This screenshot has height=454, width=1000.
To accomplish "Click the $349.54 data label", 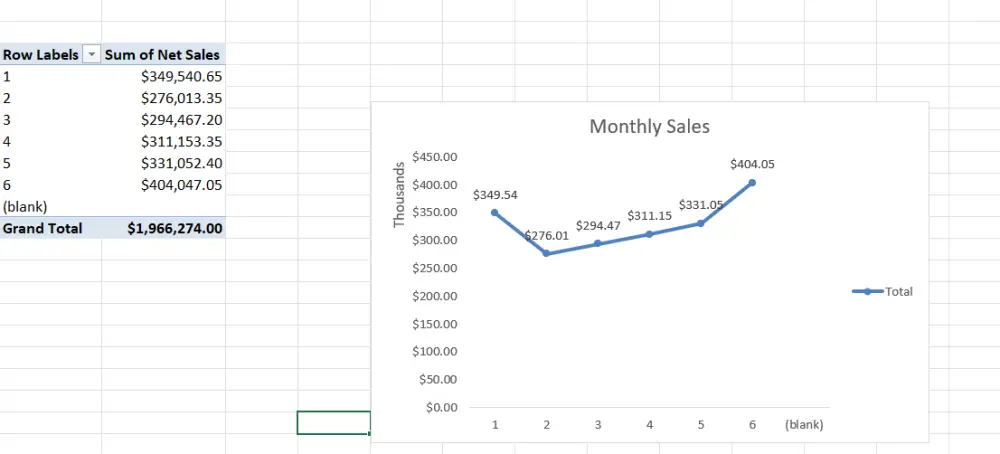I will [495, 195].
